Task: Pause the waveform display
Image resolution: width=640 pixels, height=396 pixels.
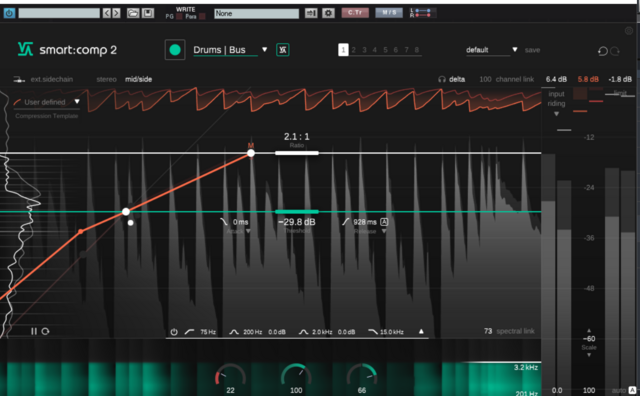Action: (34, 331)
